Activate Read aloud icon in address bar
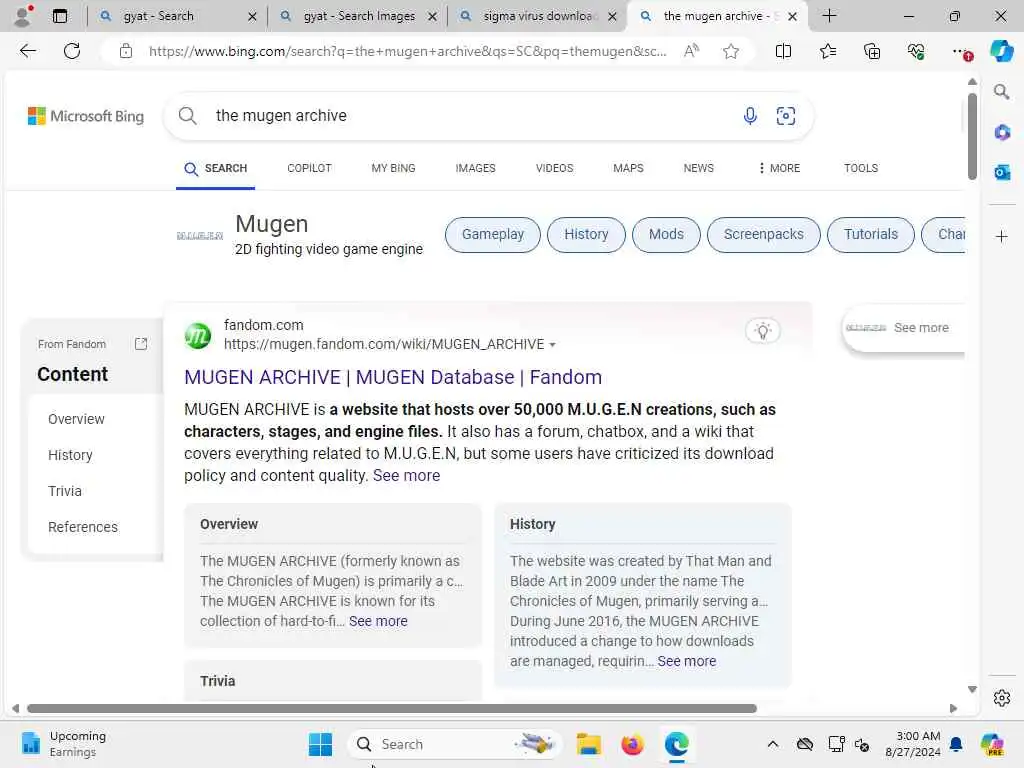The height and width of the screenshot is (768, 1024). point(691,51)
